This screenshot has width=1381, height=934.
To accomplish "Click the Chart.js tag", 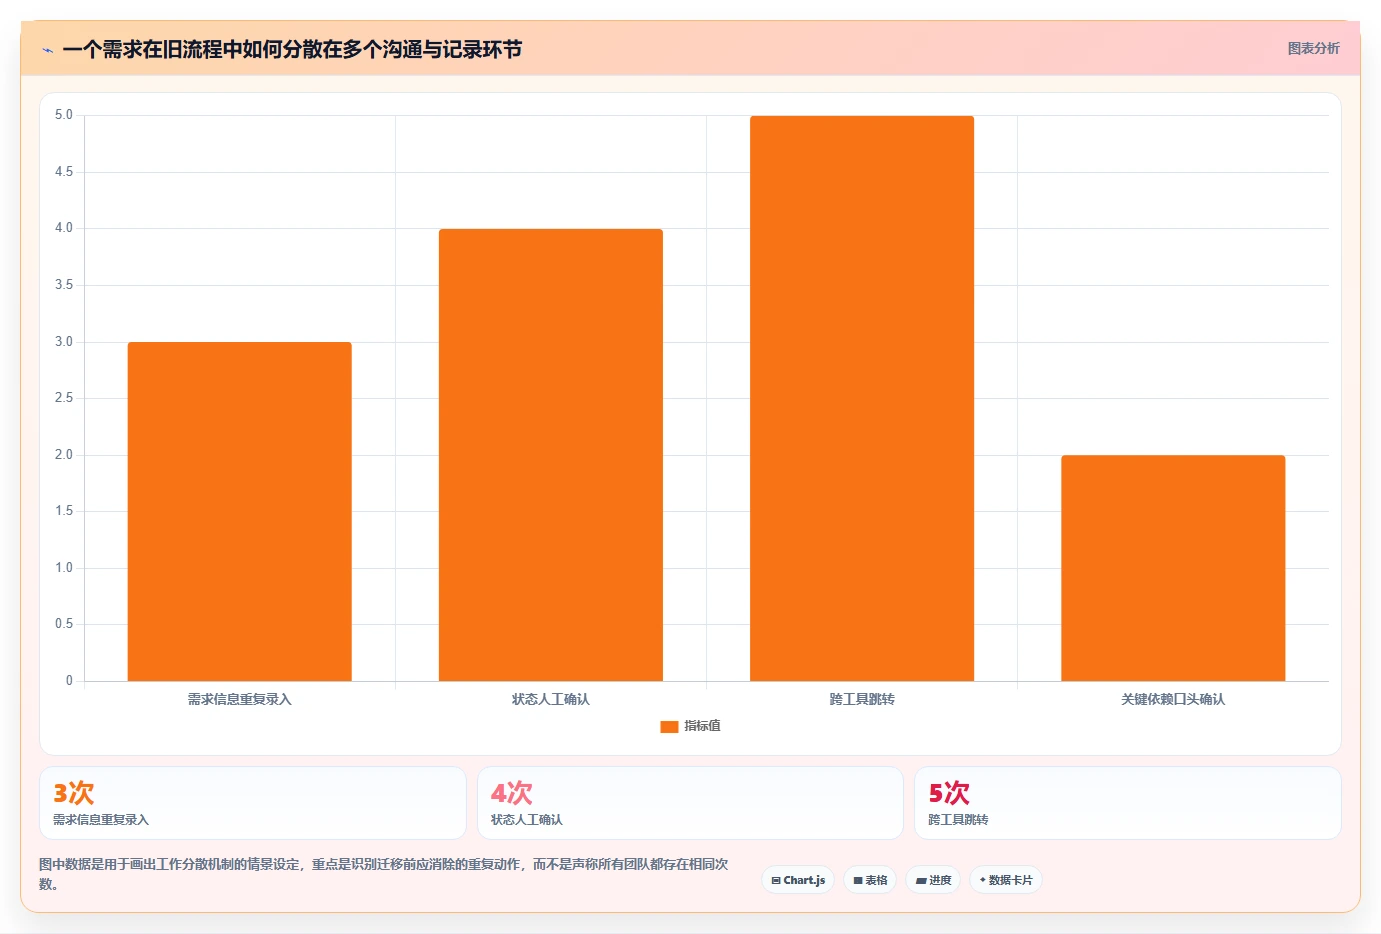I will click(x=798, y=880).
